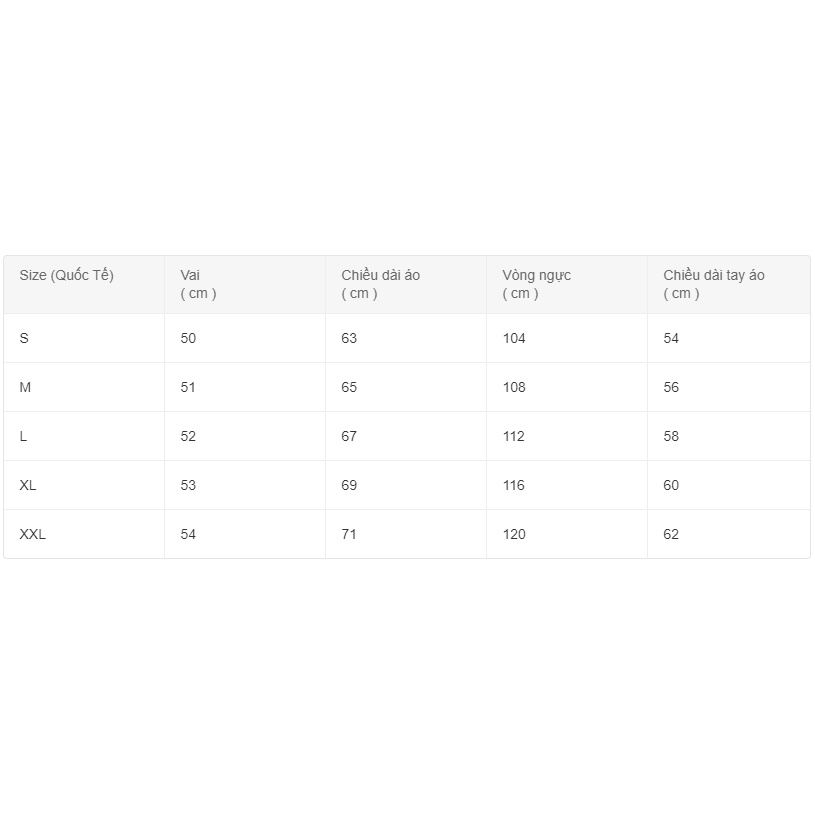
Task: Click chest value 108 in the M row
Action: coord(514,387)
